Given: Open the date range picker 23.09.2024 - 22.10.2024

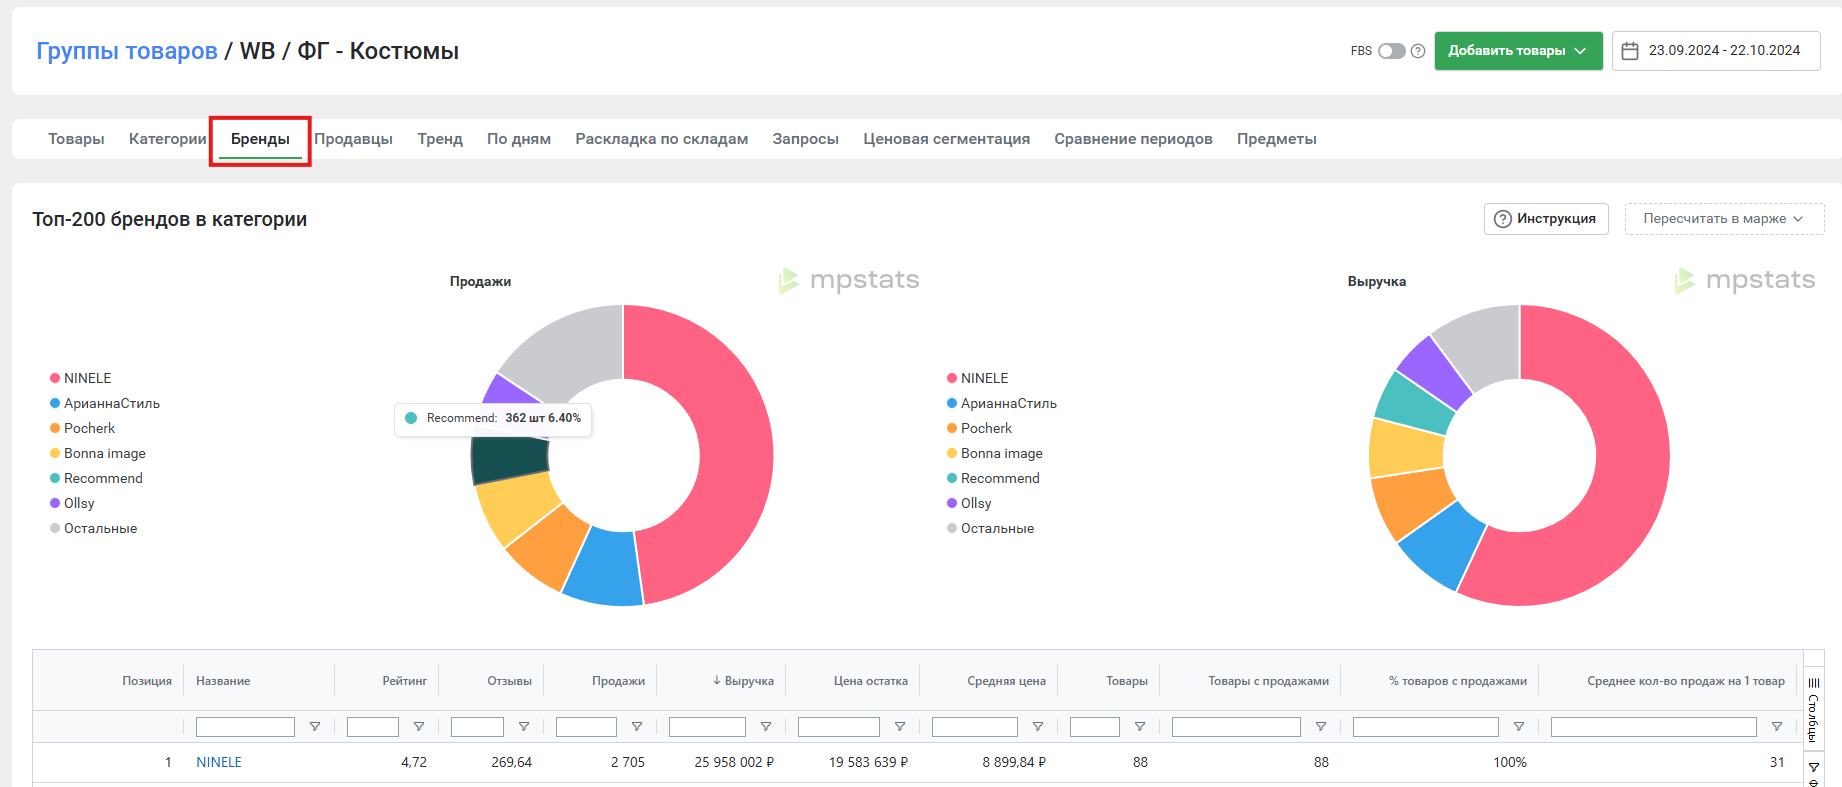Looking at the screenshot, I should [1716, 51].
